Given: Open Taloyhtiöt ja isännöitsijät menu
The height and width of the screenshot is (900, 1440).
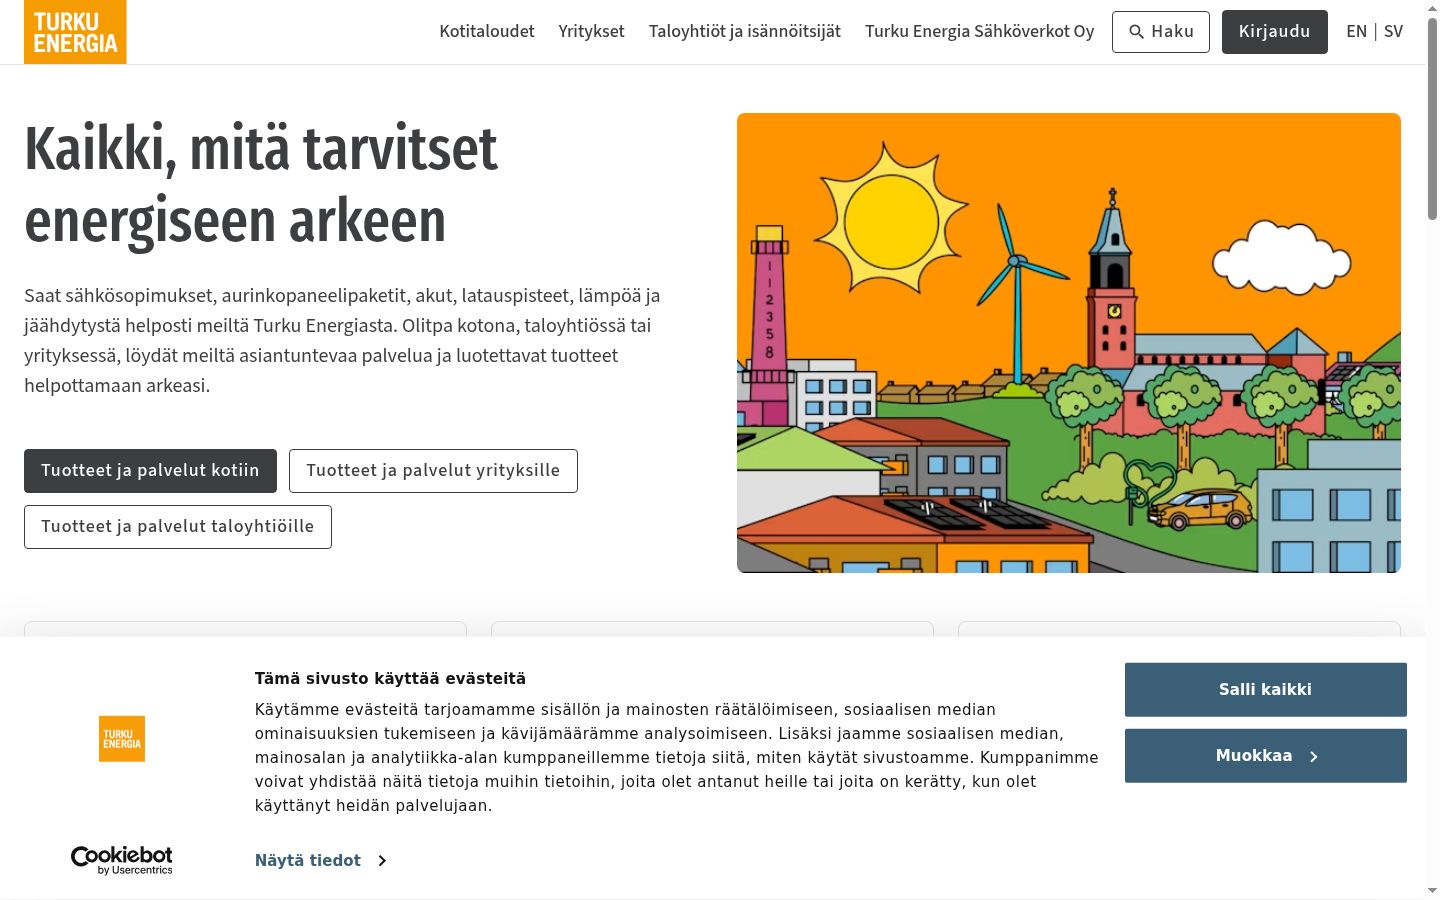Looking at the screenshot, I should tap(745, 32).
